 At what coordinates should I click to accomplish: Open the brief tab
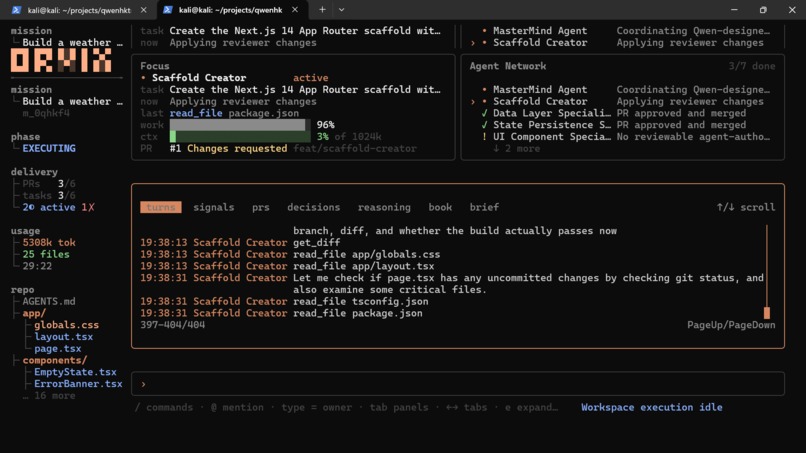click(484, 207)
